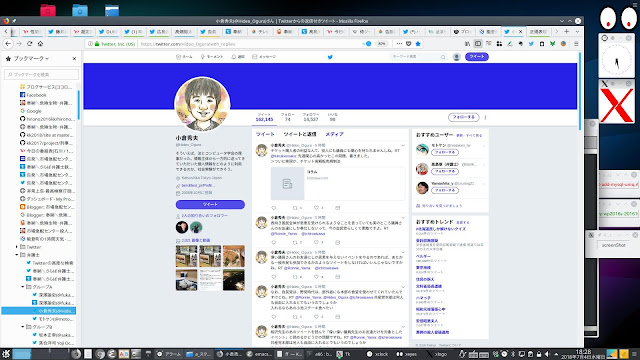Click the フォローする button on profile

(464, 118)
